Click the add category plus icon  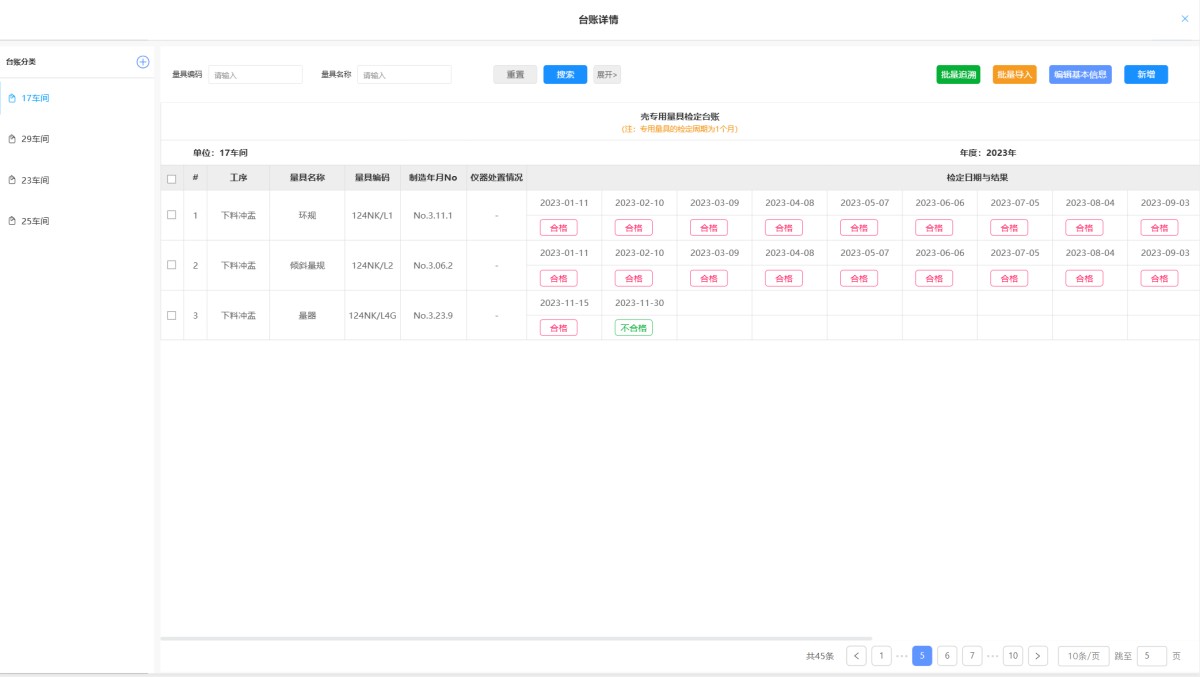[x=142, y=62]
